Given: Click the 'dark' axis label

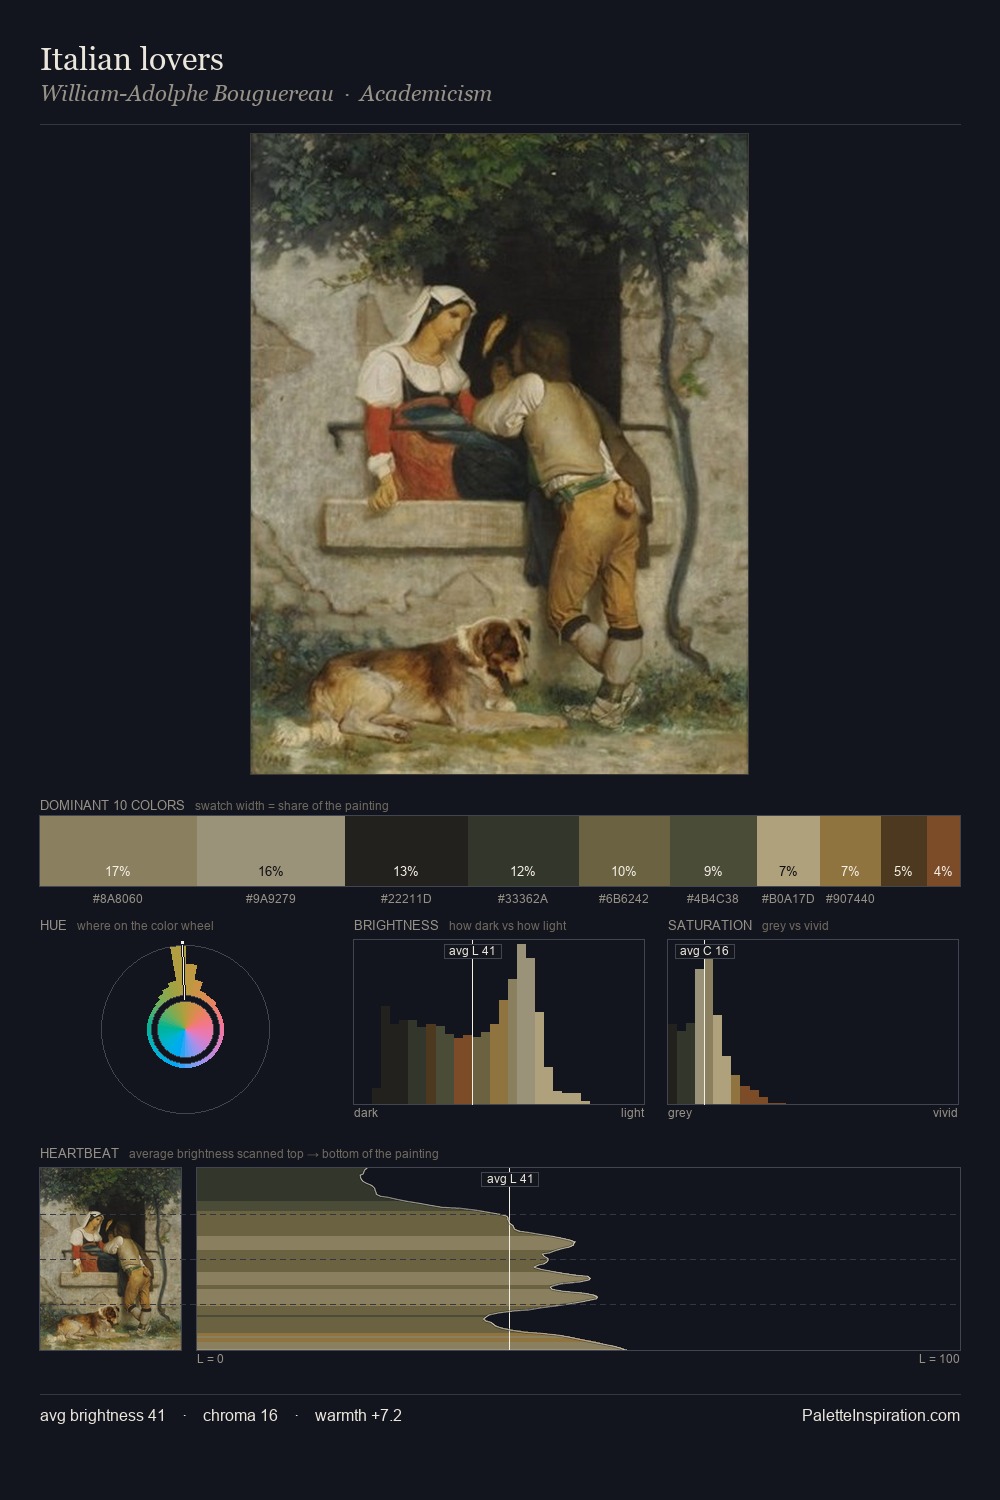Looking at the screenshot, I should tap(366, 1113).
